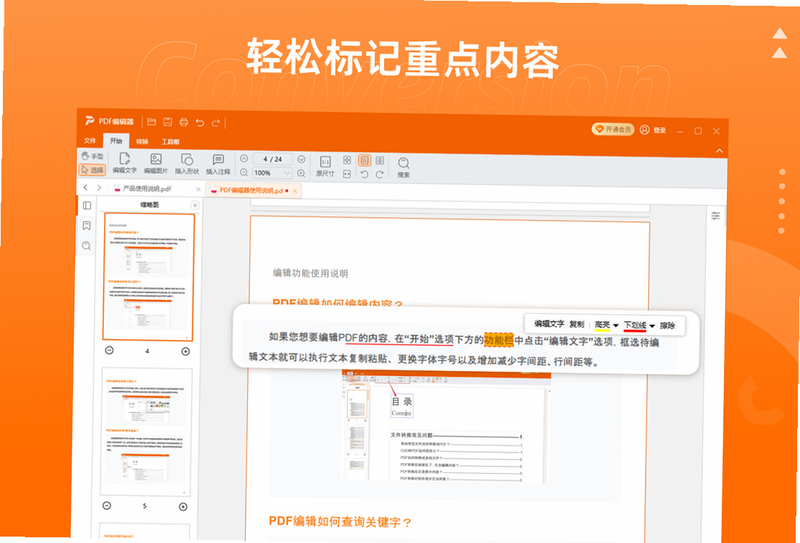
Task: Click the 编辑功能使用说明 page header text
Action: point(310,273)
